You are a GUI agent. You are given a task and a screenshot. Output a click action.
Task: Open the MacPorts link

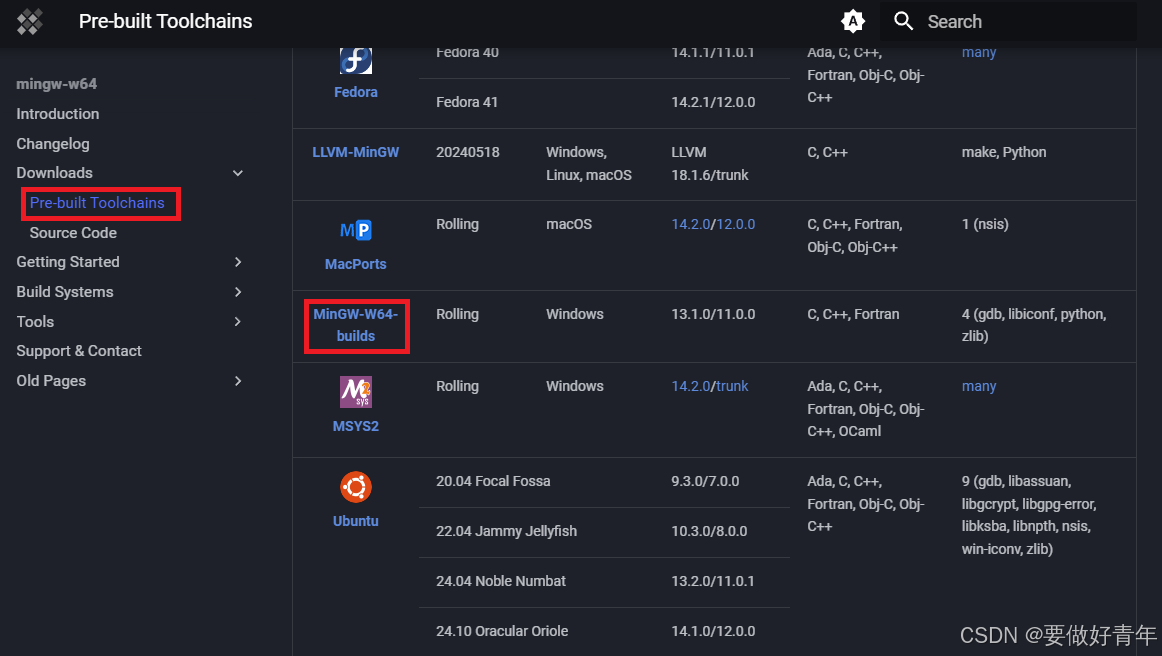click(x=356, y=264)
